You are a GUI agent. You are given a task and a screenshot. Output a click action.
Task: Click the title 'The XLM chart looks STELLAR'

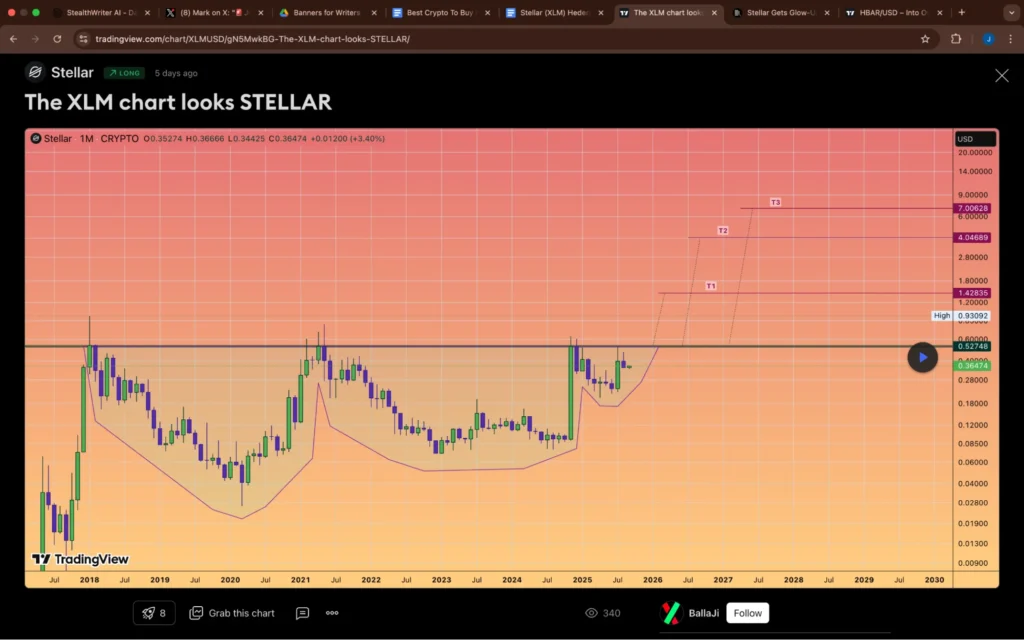[178, 103]
